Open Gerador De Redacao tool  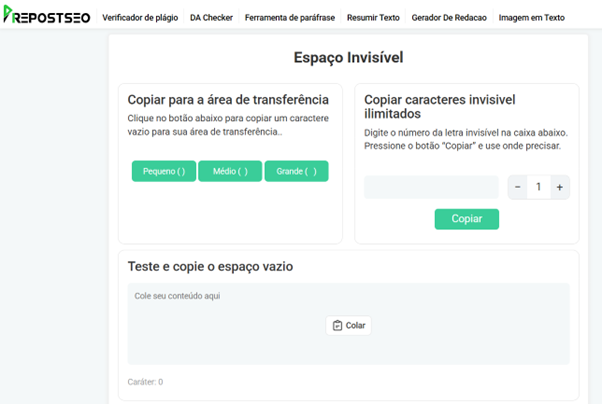pyautogui.click(x=449, y=18)
